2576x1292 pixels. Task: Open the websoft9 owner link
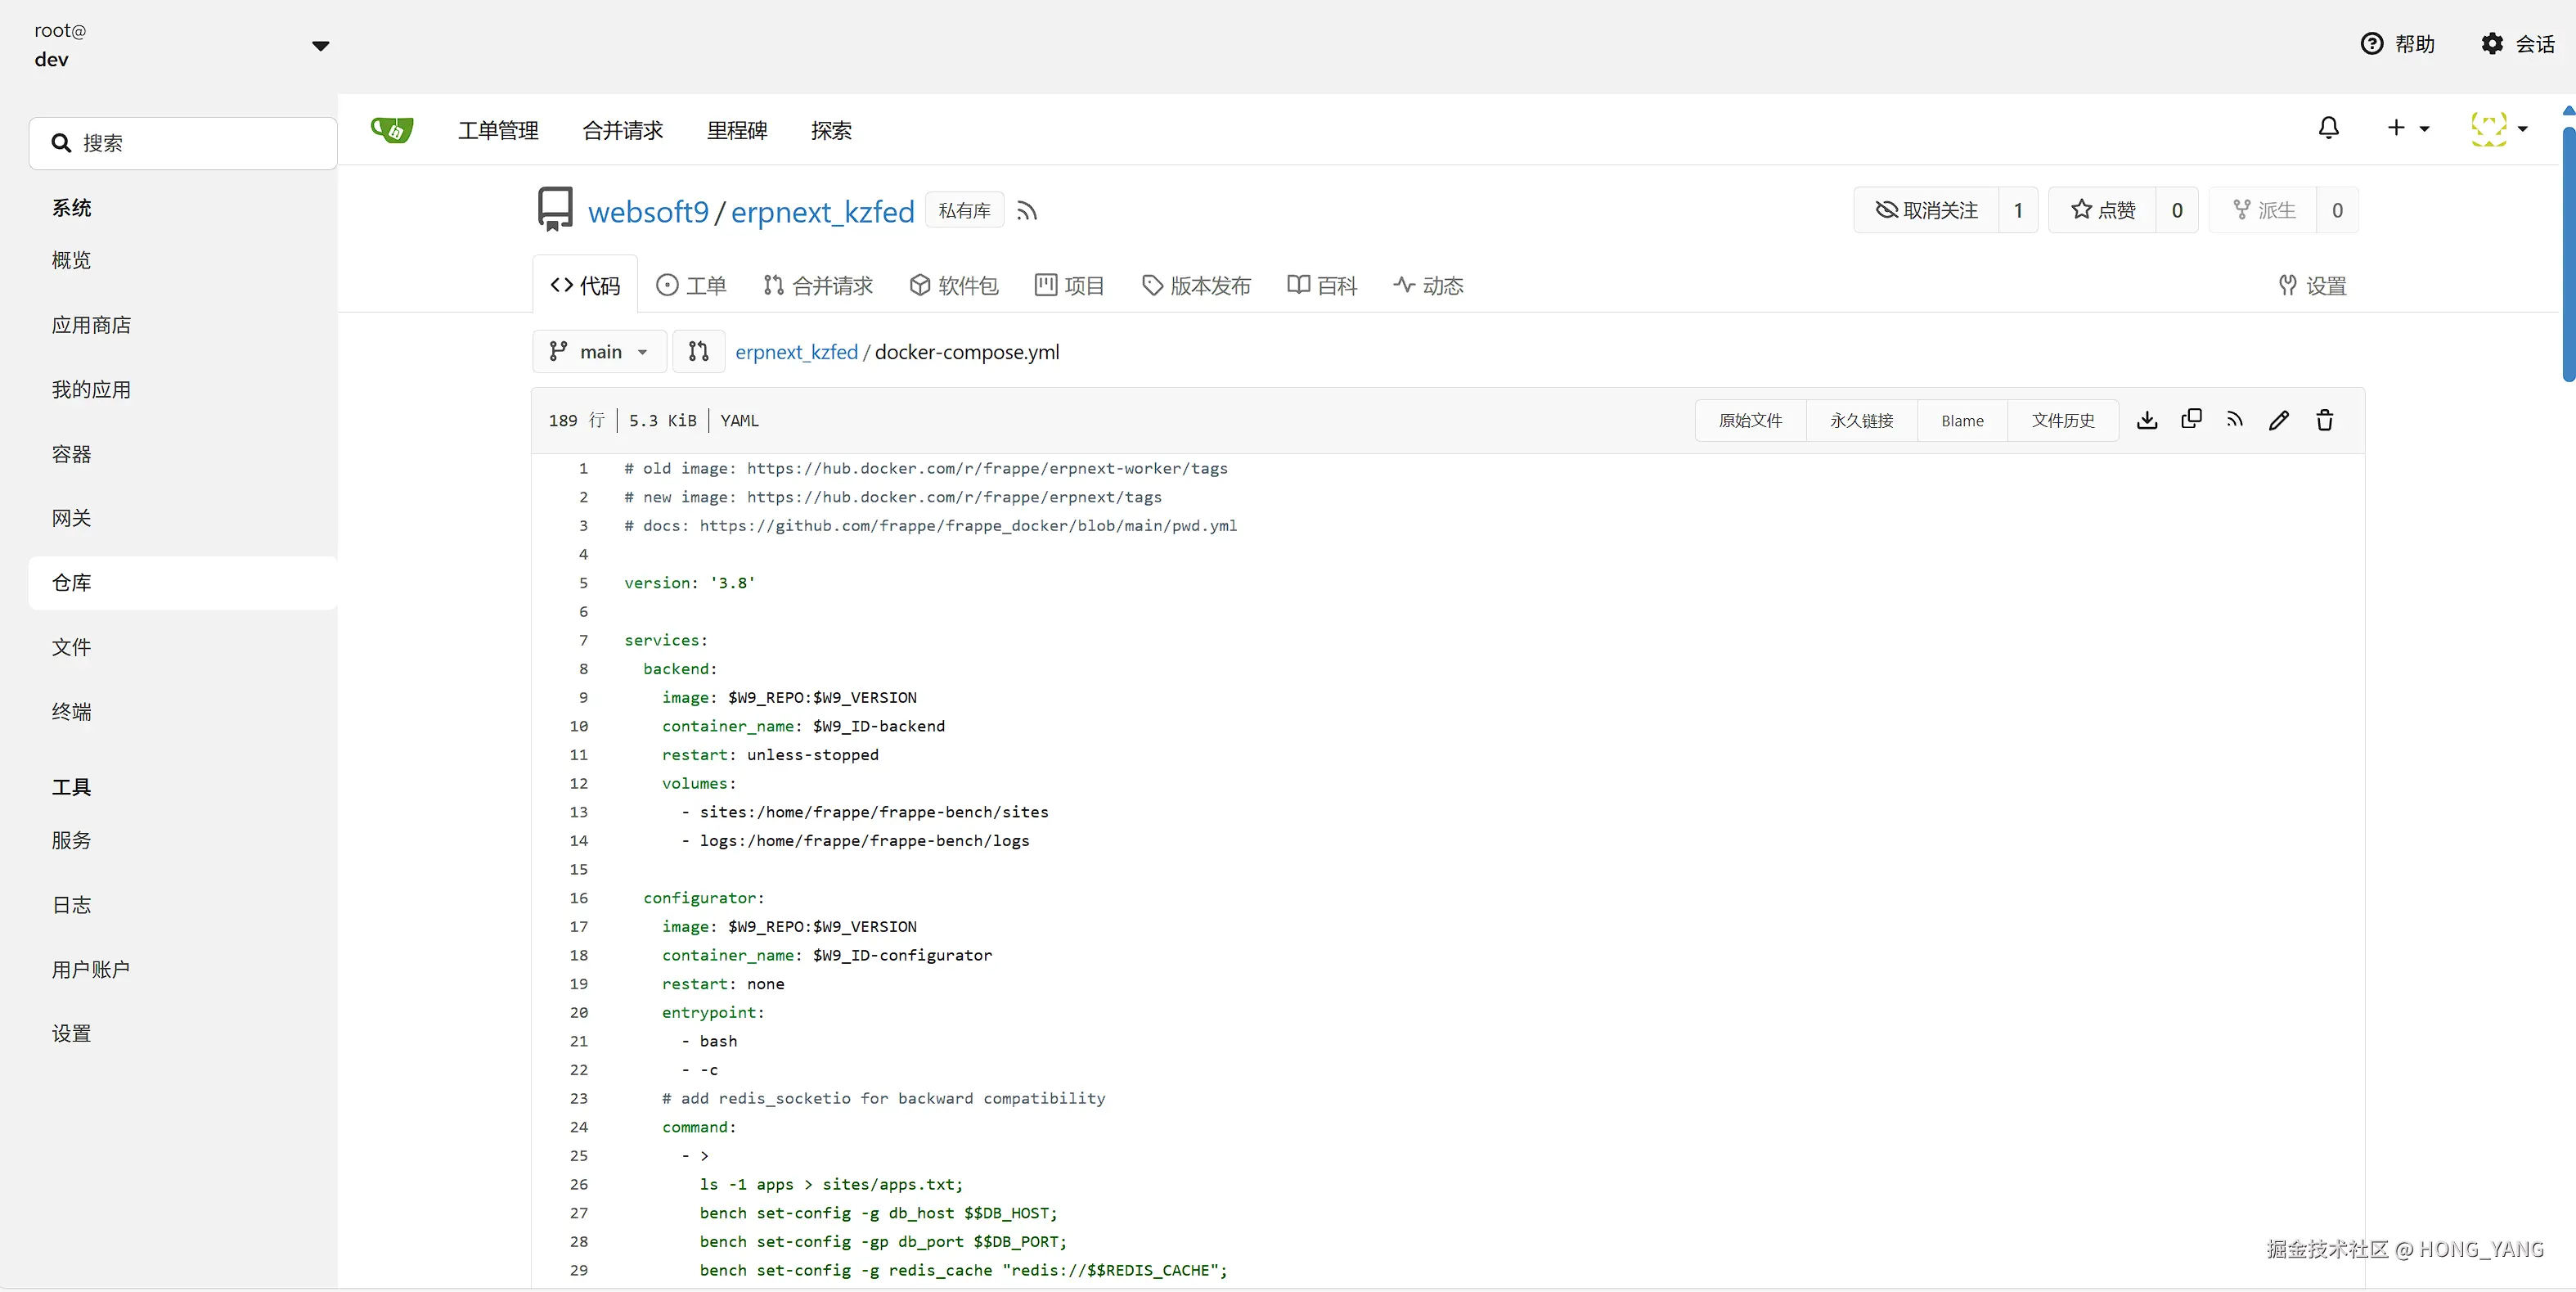[x=648, y=212]
